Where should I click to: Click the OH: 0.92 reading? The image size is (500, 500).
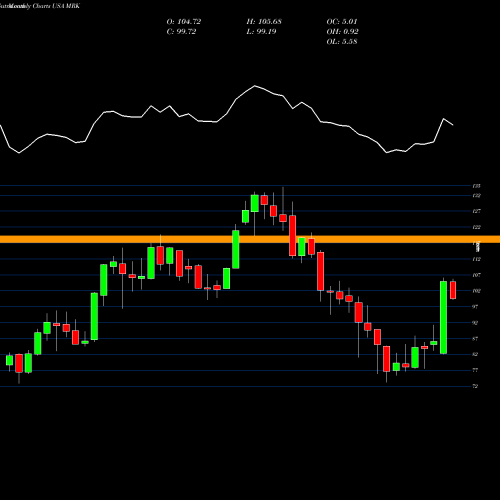(342, 32)
